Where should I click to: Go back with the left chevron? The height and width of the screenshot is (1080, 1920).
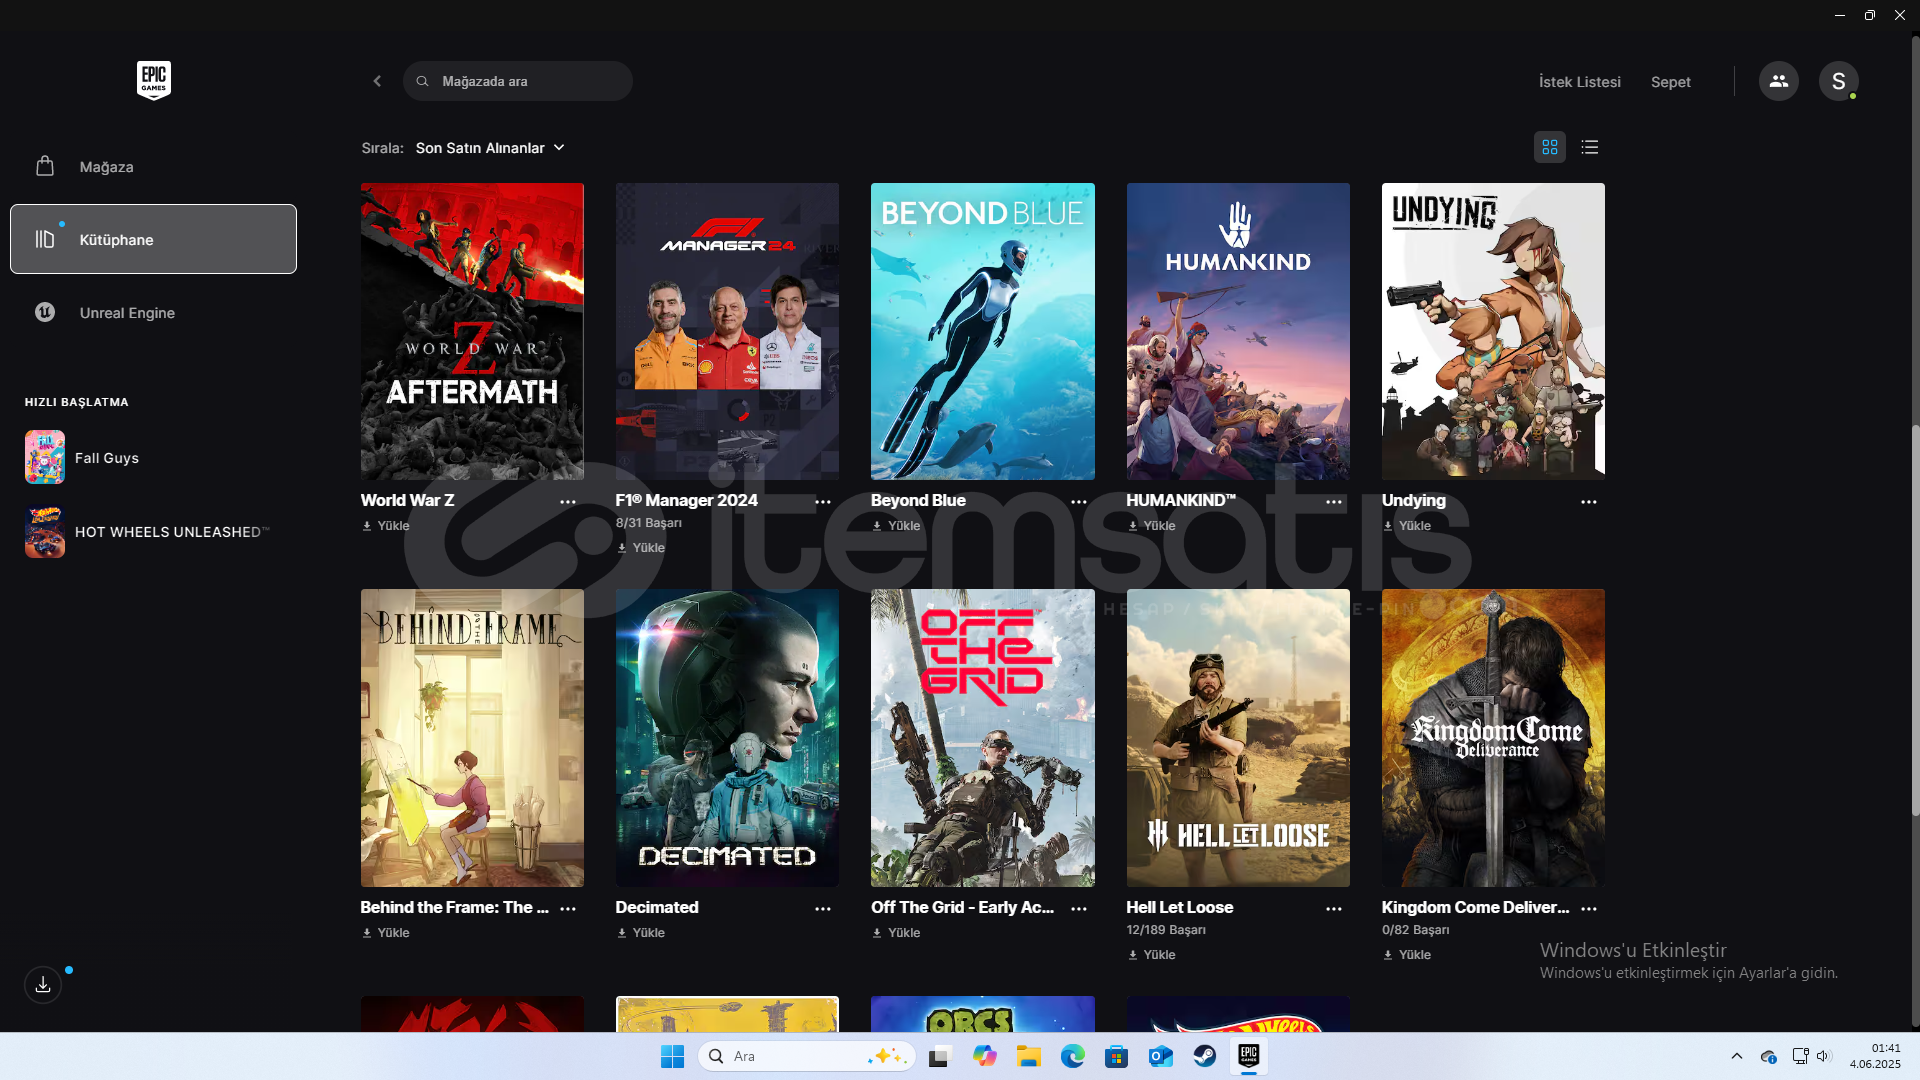tap(377, 81)
